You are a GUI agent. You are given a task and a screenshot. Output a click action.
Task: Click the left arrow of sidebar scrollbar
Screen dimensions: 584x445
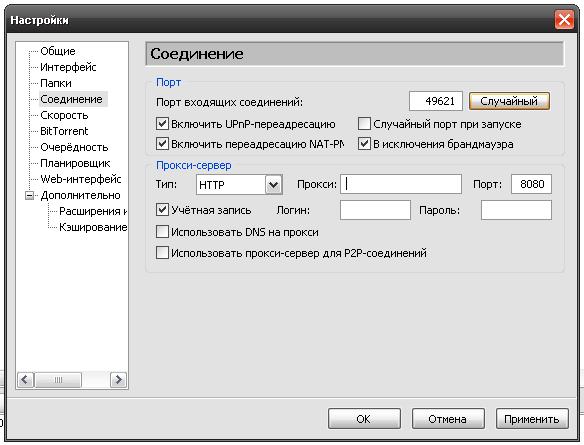[25, 380]
